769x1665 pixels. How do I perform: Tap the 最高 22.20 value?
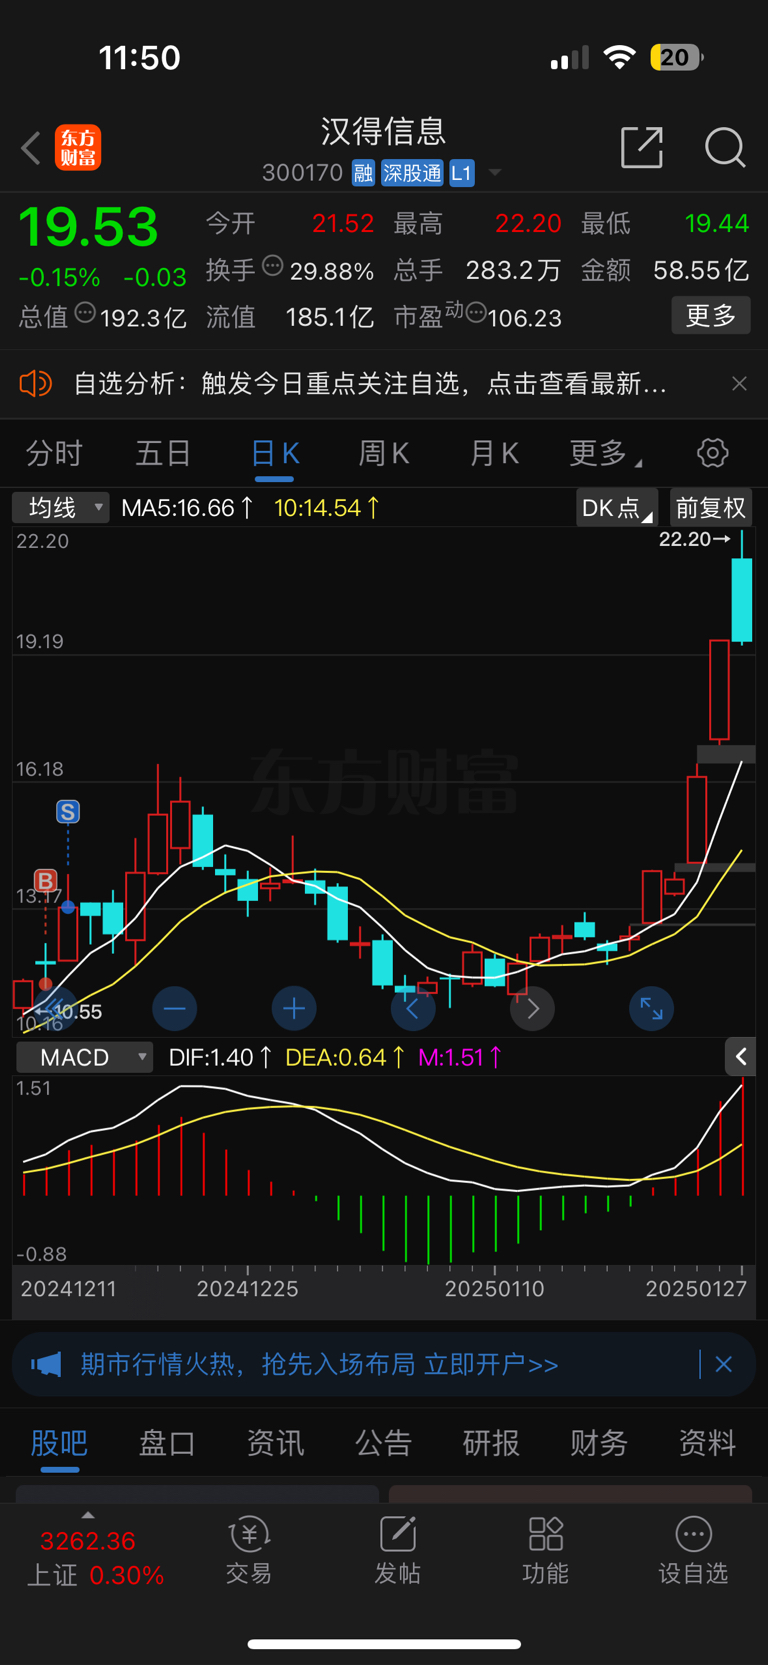coord(527,223)
